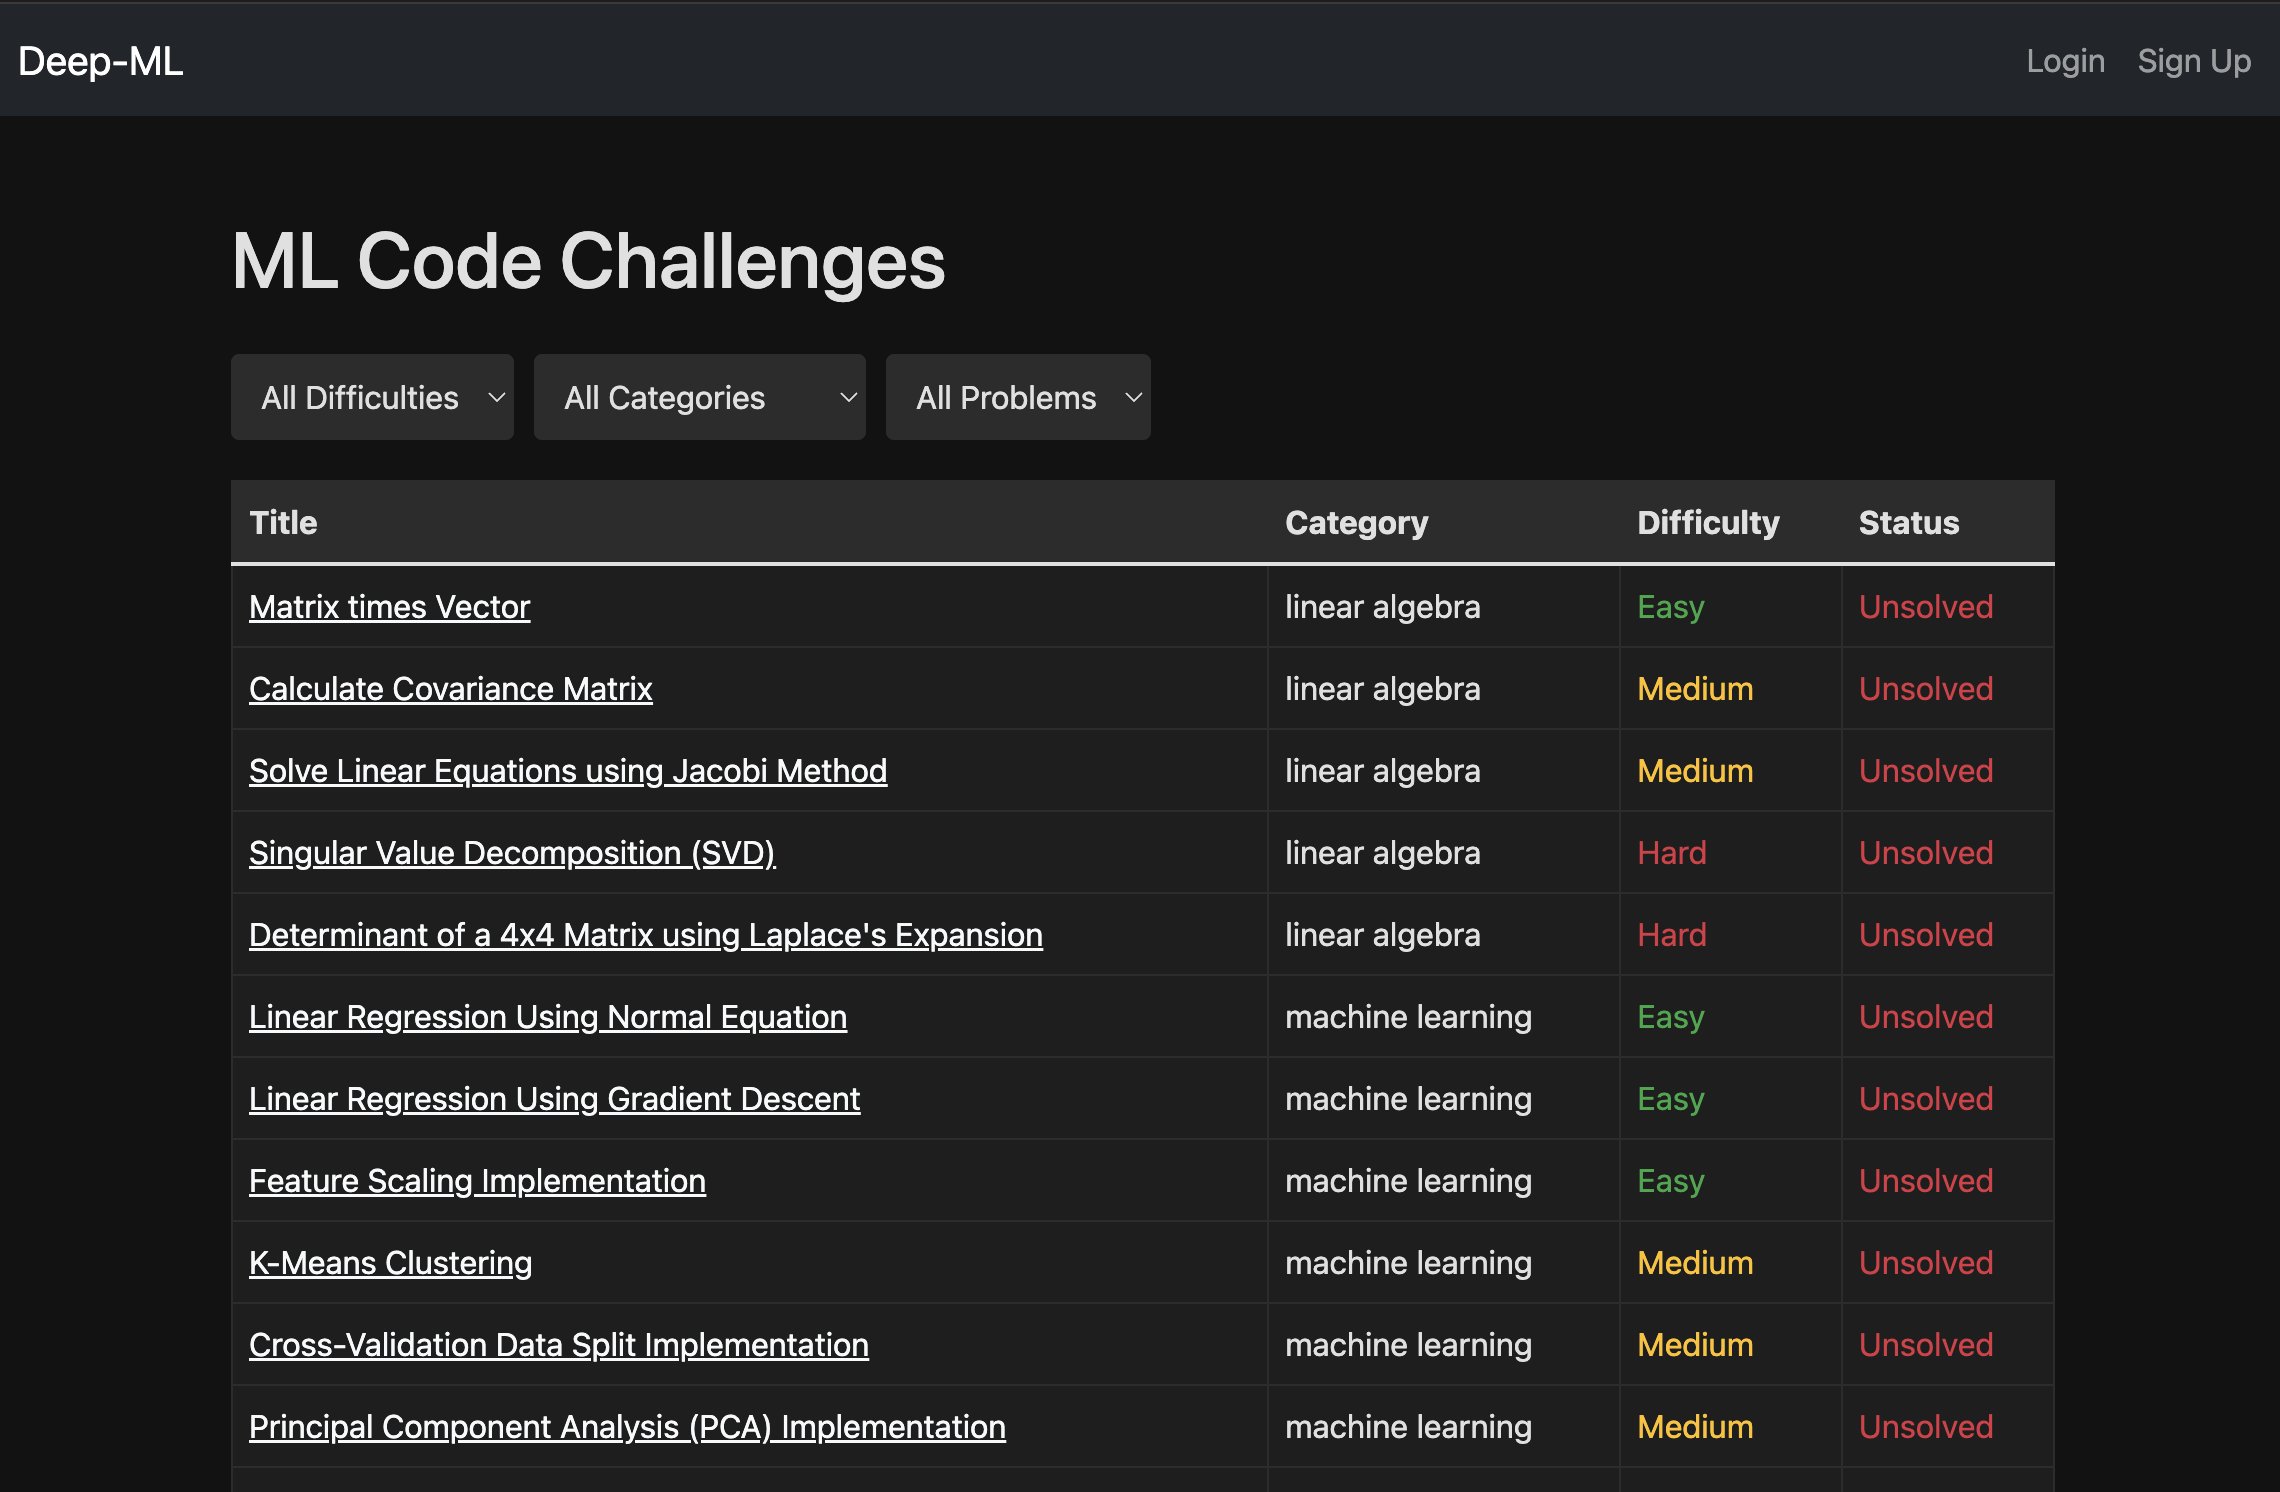Open Feature Scaling Implementation challenge
2280x1492 pixels.
477,1181
